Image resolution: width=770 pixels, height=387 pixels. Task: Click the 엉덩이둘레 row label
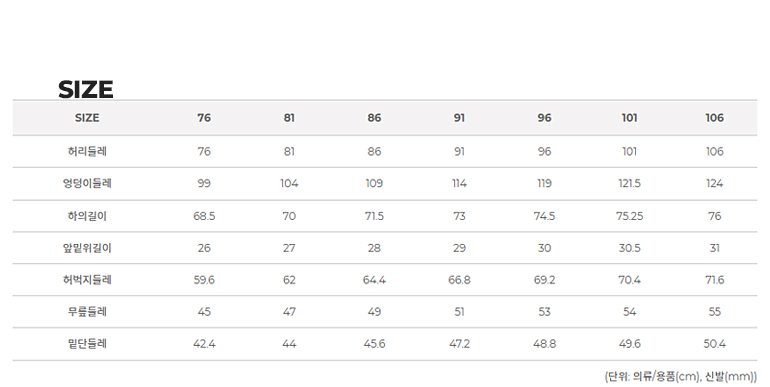87,183
